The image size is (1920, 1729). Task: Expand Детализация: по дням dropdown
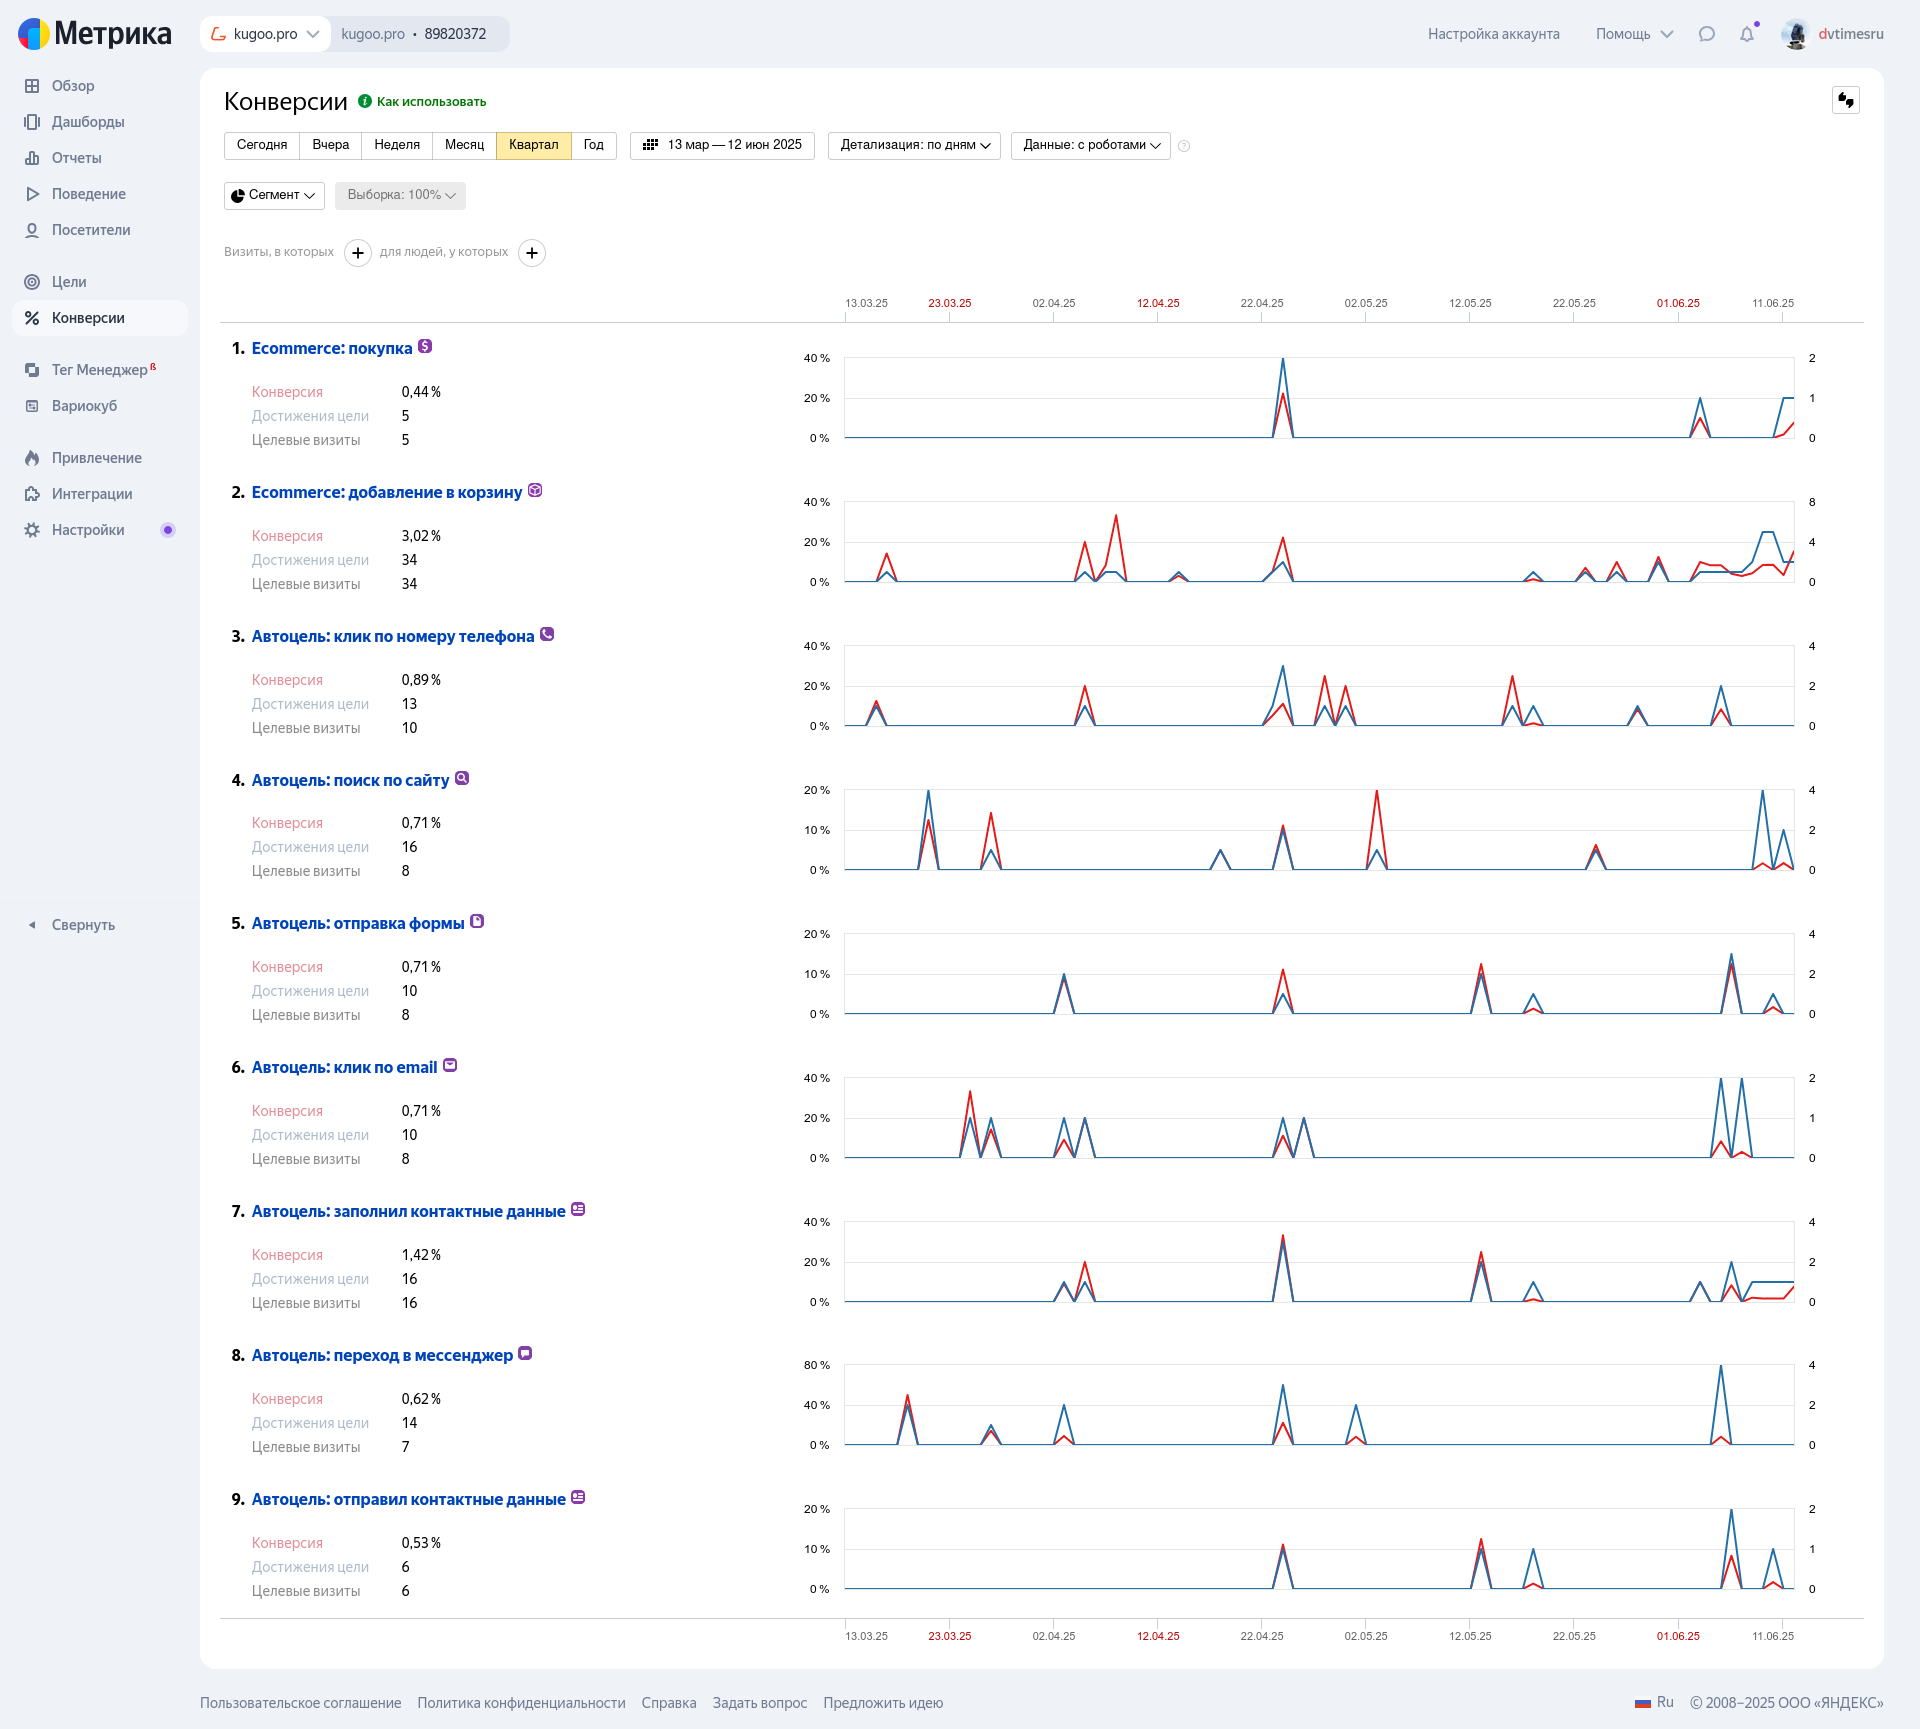click(x=914, y=145)
